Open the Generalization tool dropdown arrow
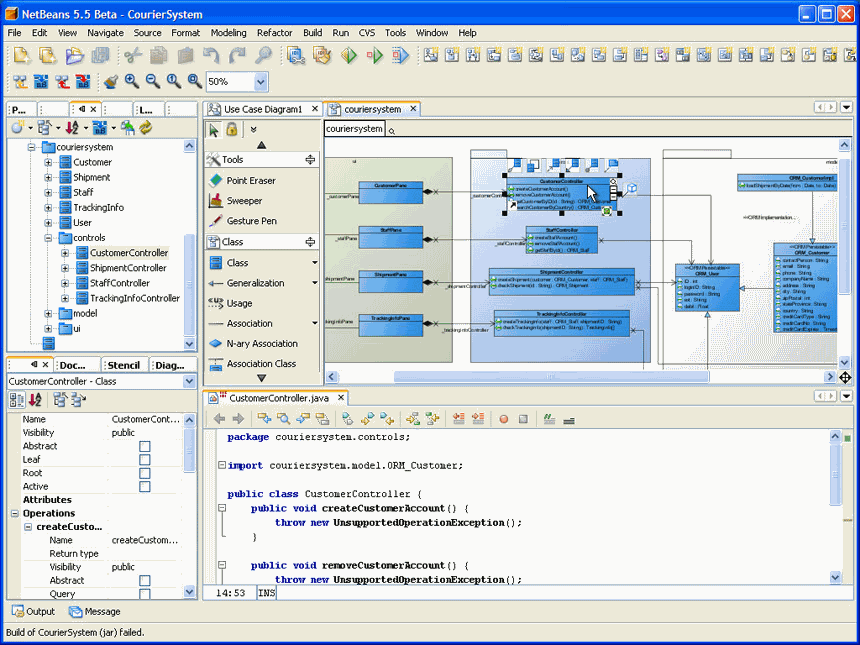Screen dimensions: 860x645 (315, 283)
